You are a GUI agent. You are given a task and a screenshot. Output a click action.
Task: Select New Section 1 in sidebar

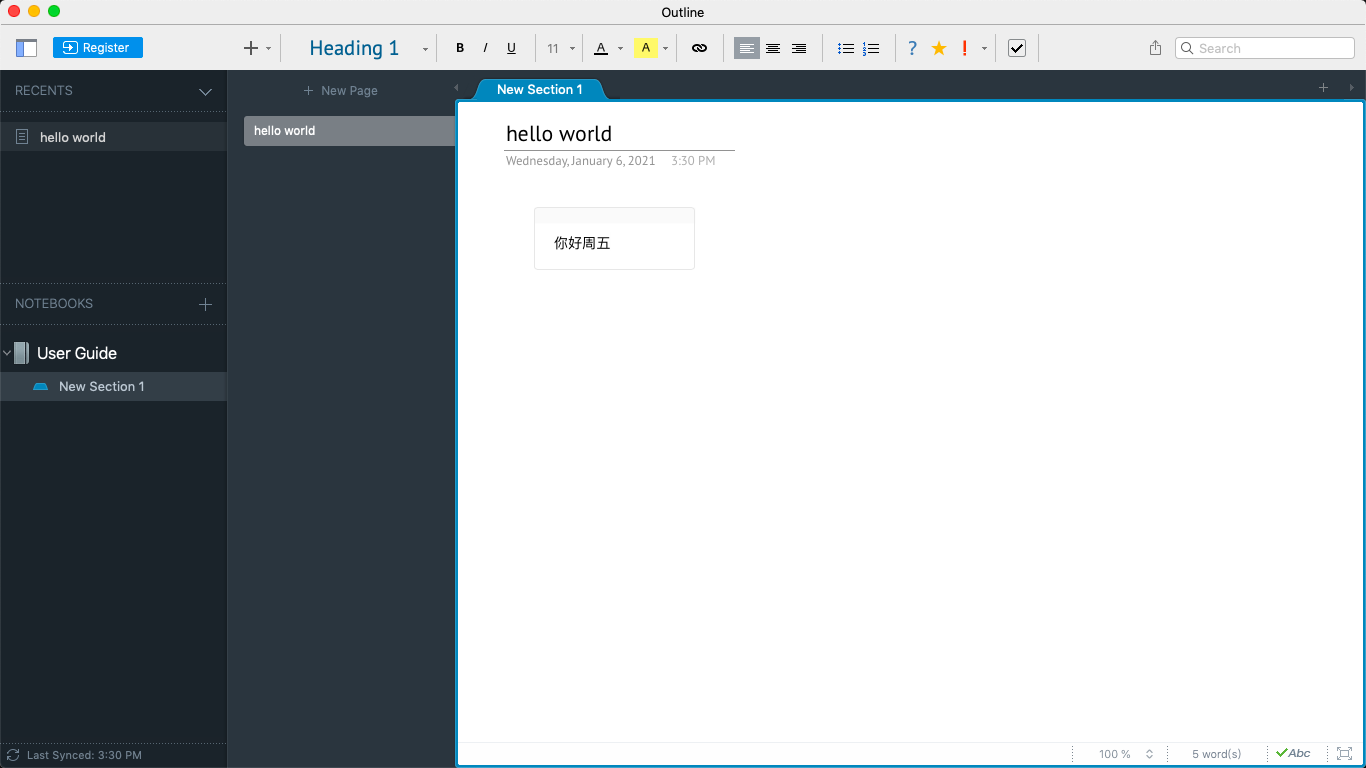pos(114,387)
